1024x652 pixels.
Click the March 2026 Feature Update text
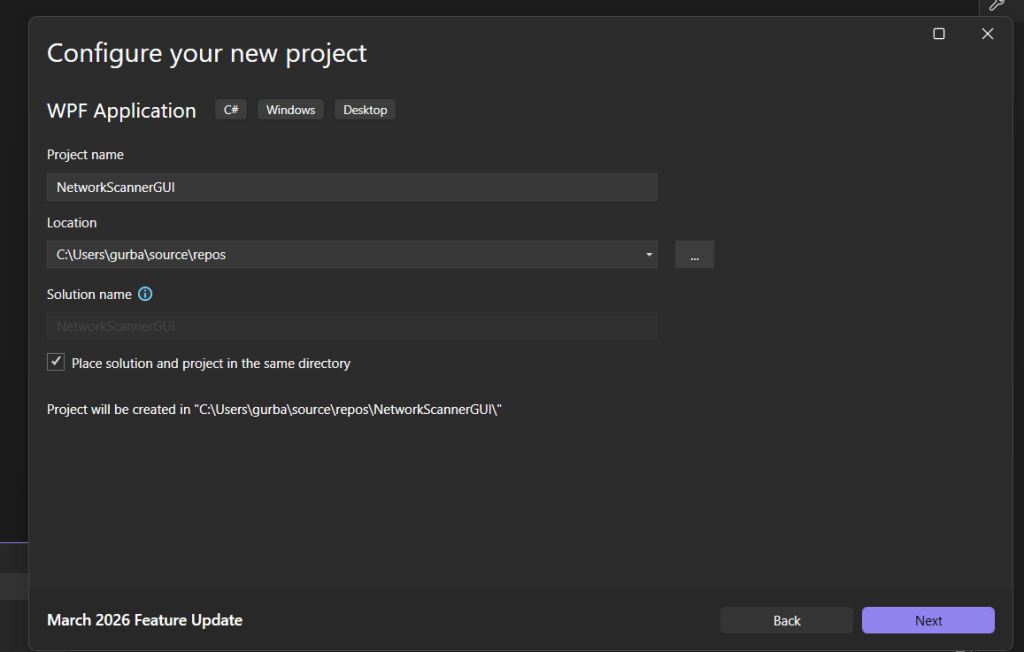[144, 620]
